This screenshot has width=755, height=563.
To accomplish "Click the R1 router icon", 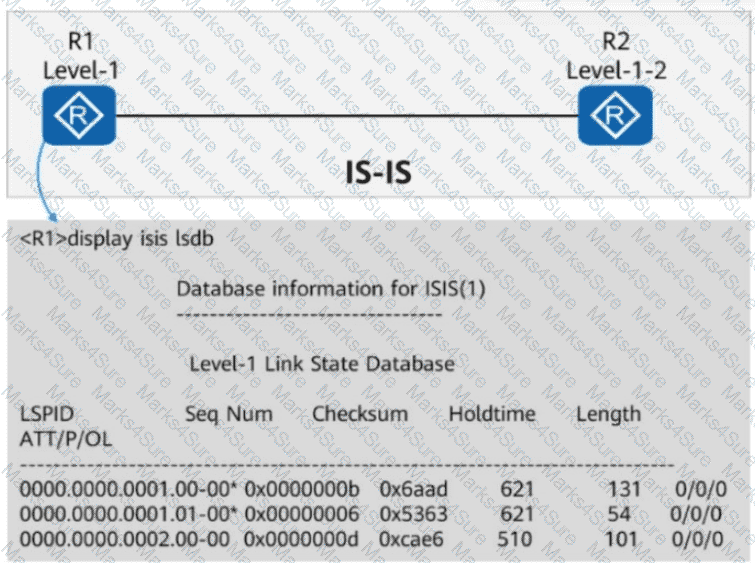I will (79, 115).
